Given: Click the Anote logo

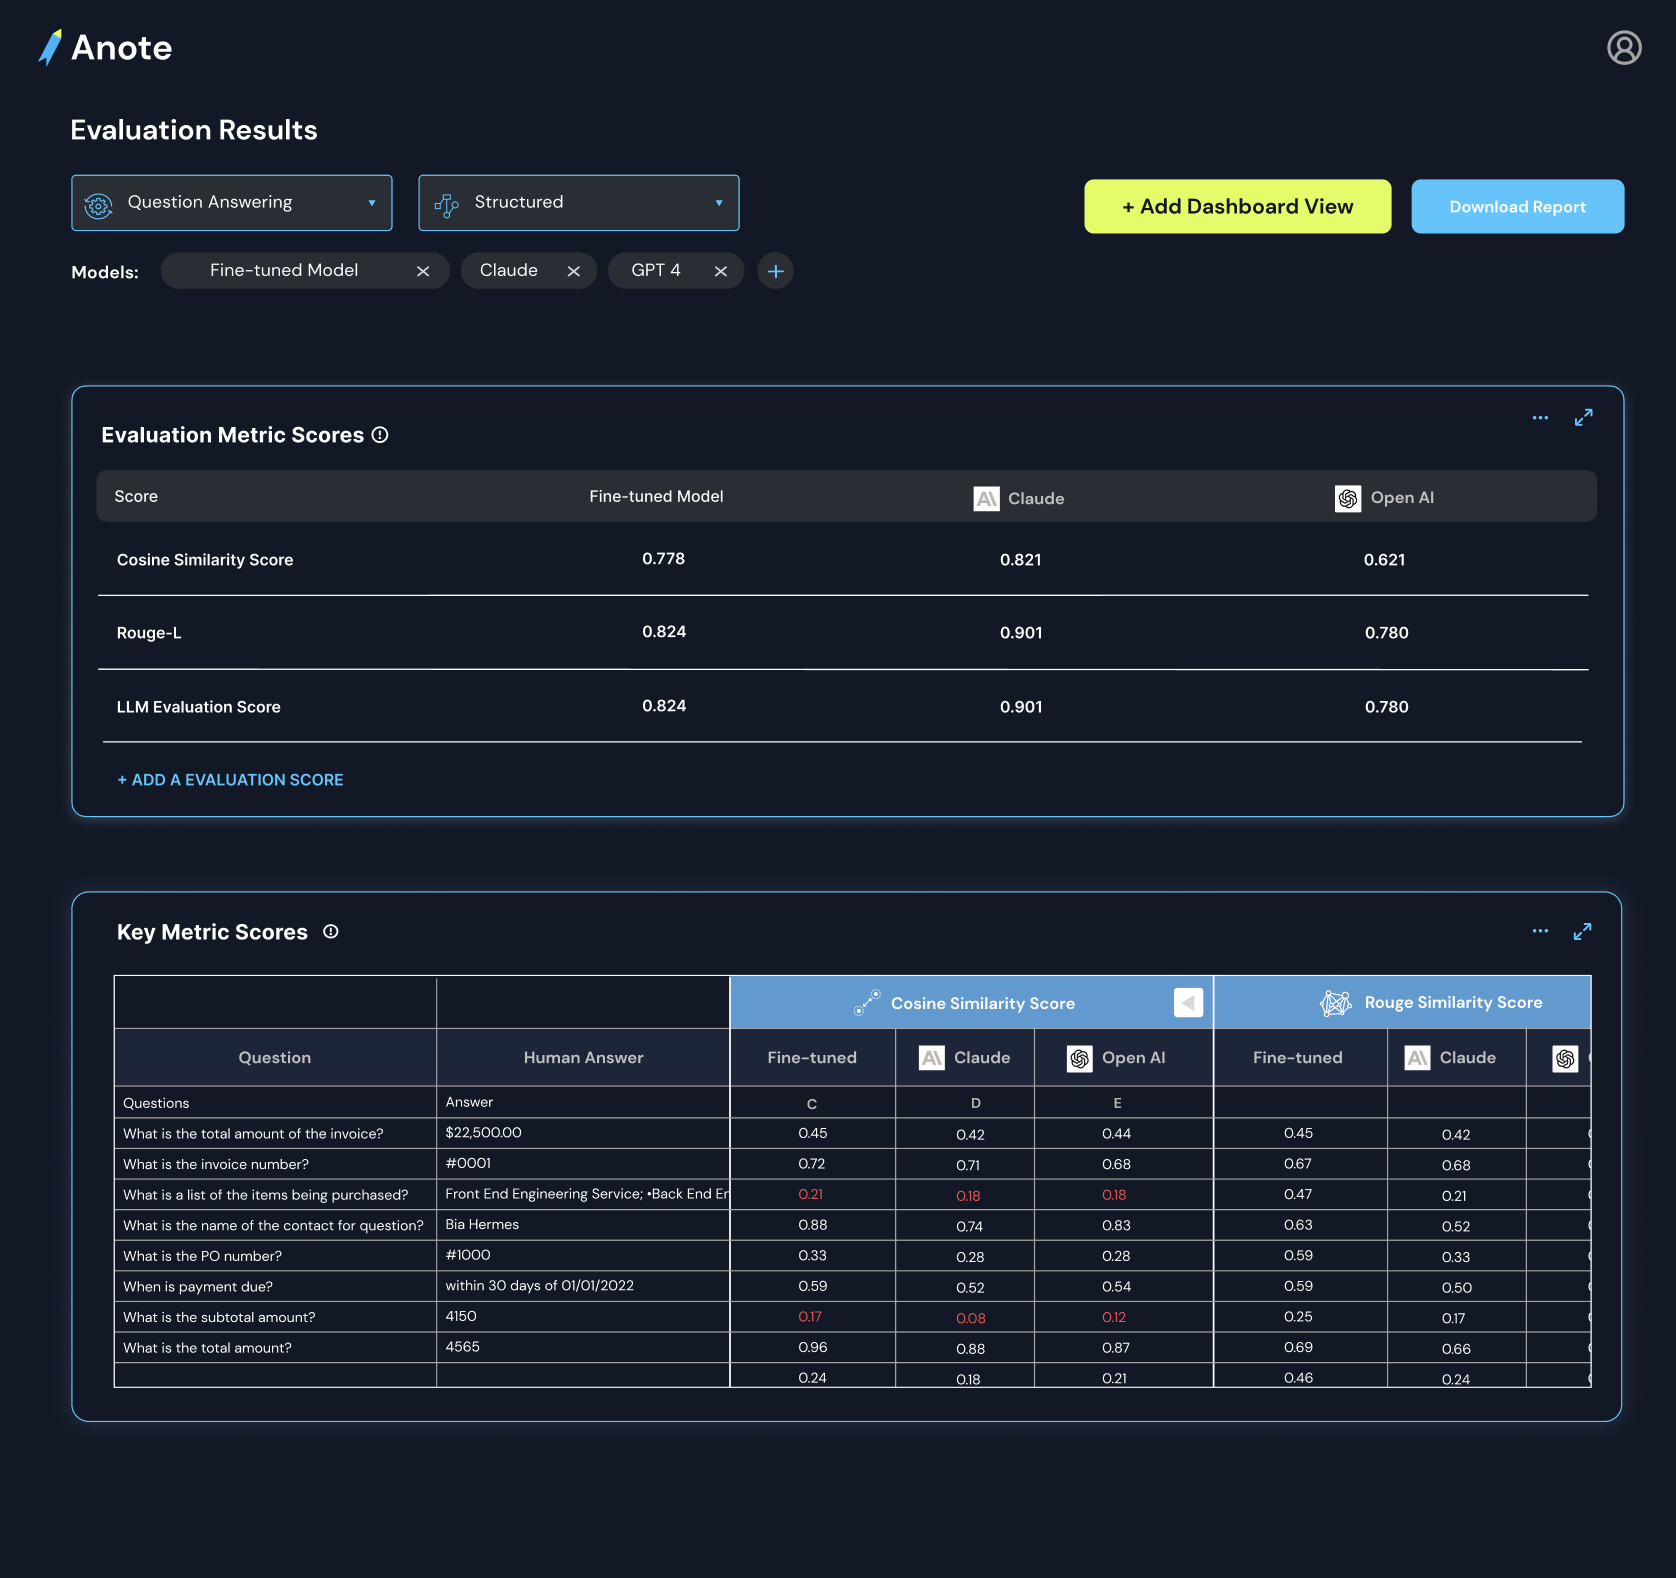Looking at the screenshot, I should coord(105,47).
